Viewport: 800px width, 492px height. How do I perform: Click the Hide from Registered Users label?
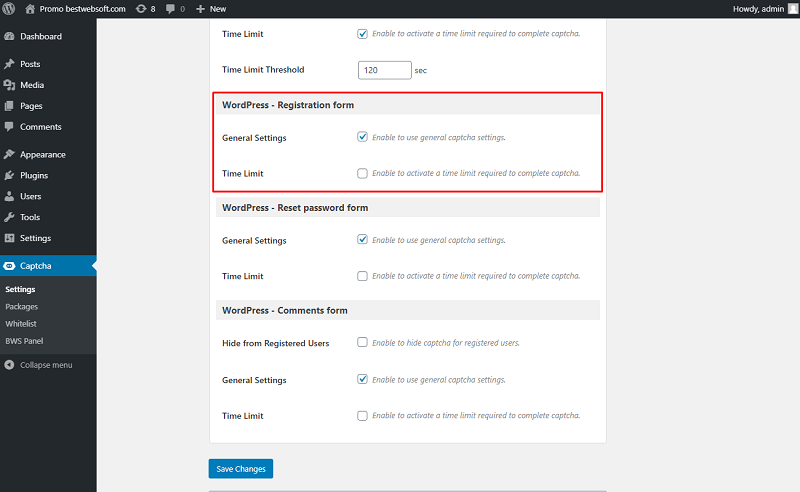[x=276, y=343]
